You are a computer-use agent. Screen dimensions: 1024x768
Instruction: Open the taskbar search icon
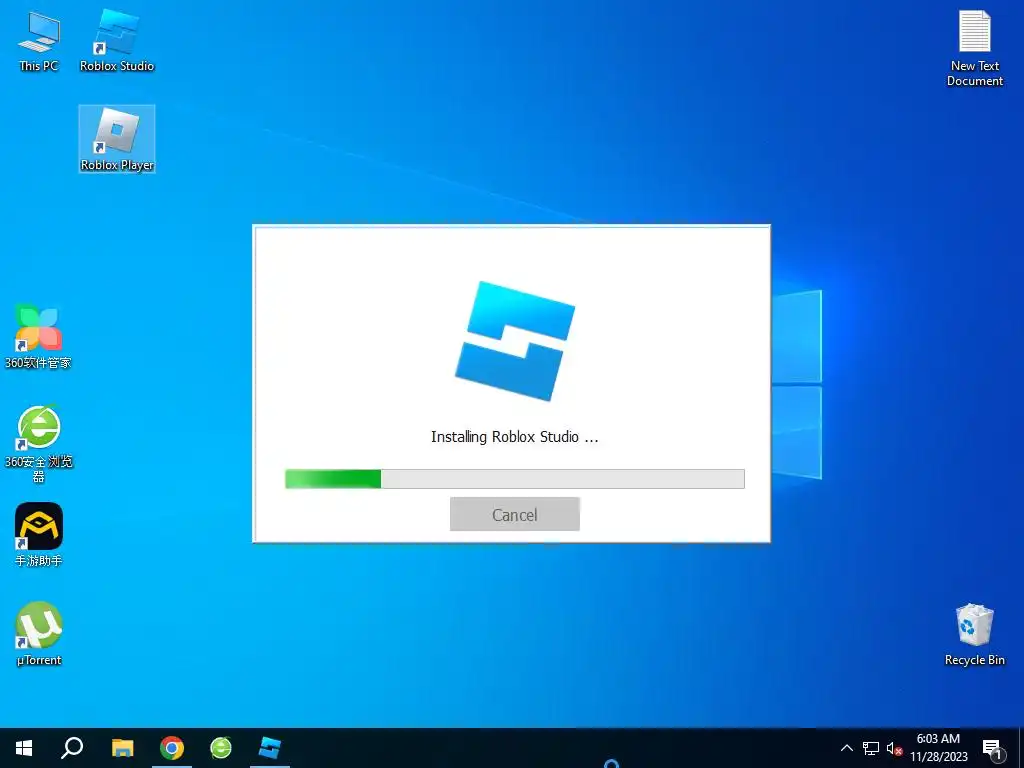72,748
